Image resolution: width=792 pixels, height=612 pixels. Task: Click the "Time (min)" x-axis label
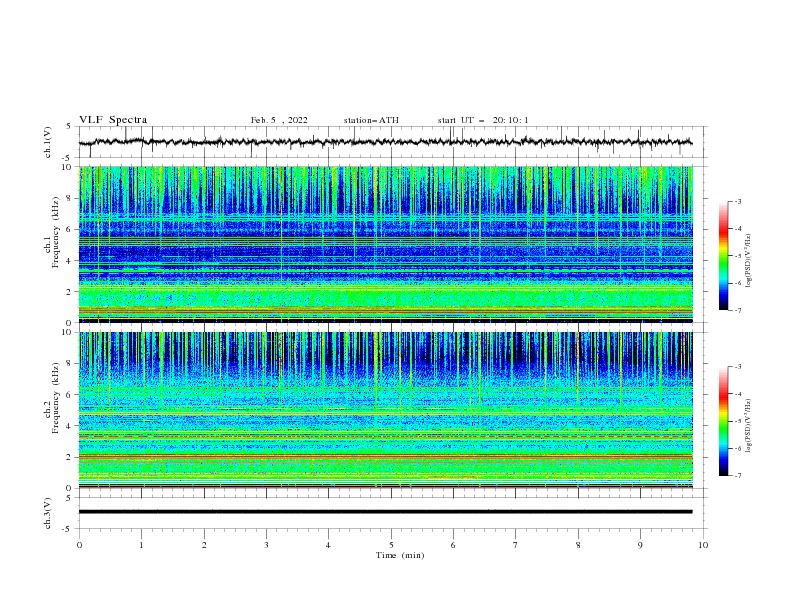(x=400, y=555)
